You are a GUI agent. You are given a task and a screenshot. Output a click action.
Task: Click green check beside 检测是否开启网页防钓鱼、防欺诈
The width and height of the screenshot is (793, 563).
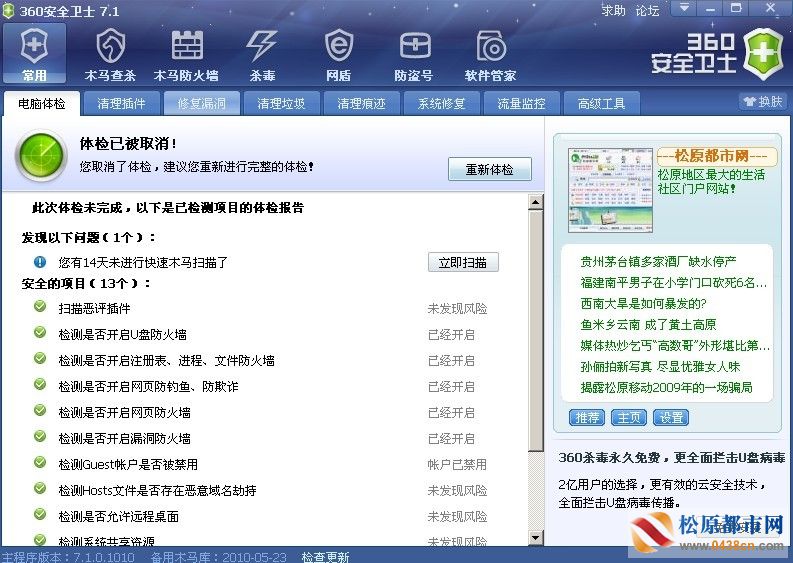point(40,384)
